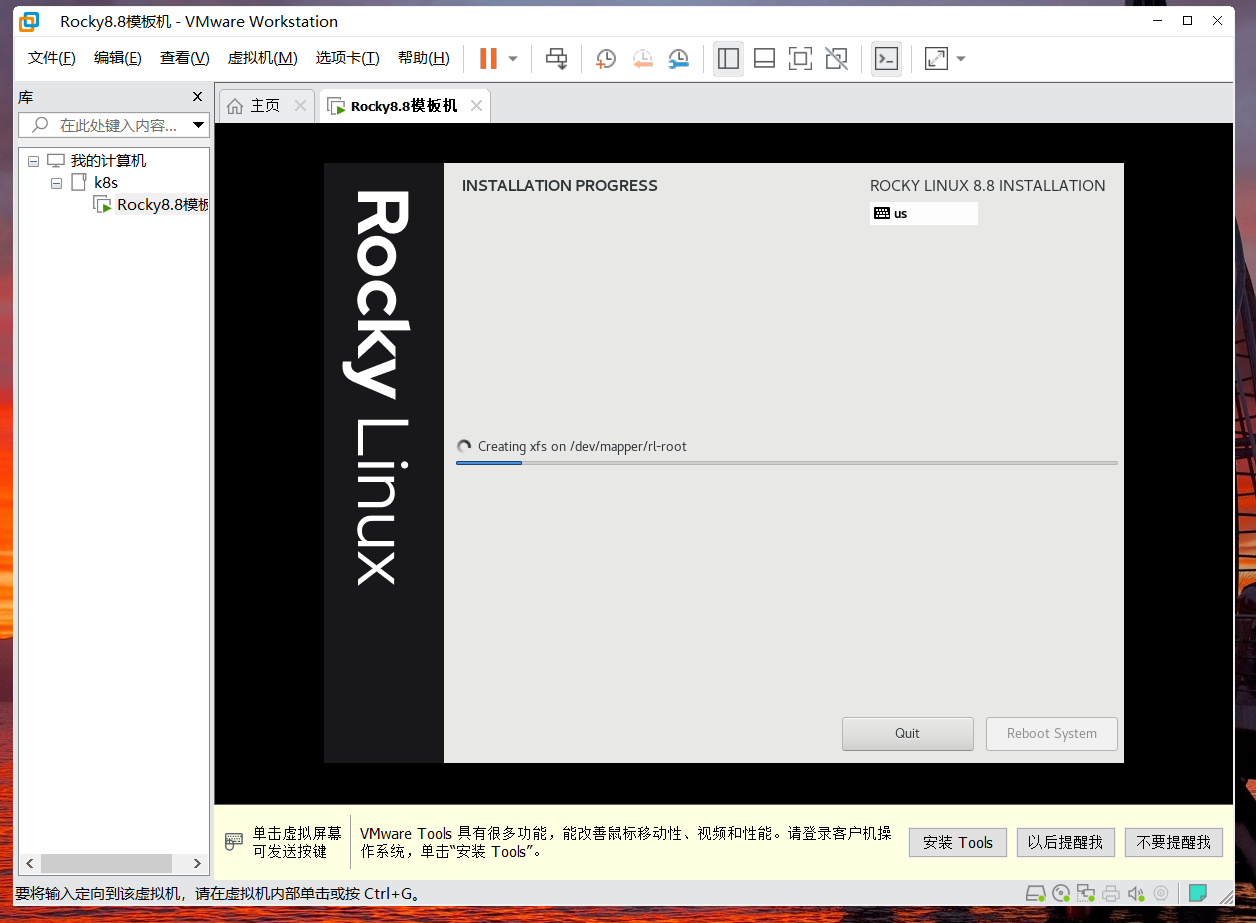
Task: Click the 安装 Tools button
Action: click(x=958, y=843)
